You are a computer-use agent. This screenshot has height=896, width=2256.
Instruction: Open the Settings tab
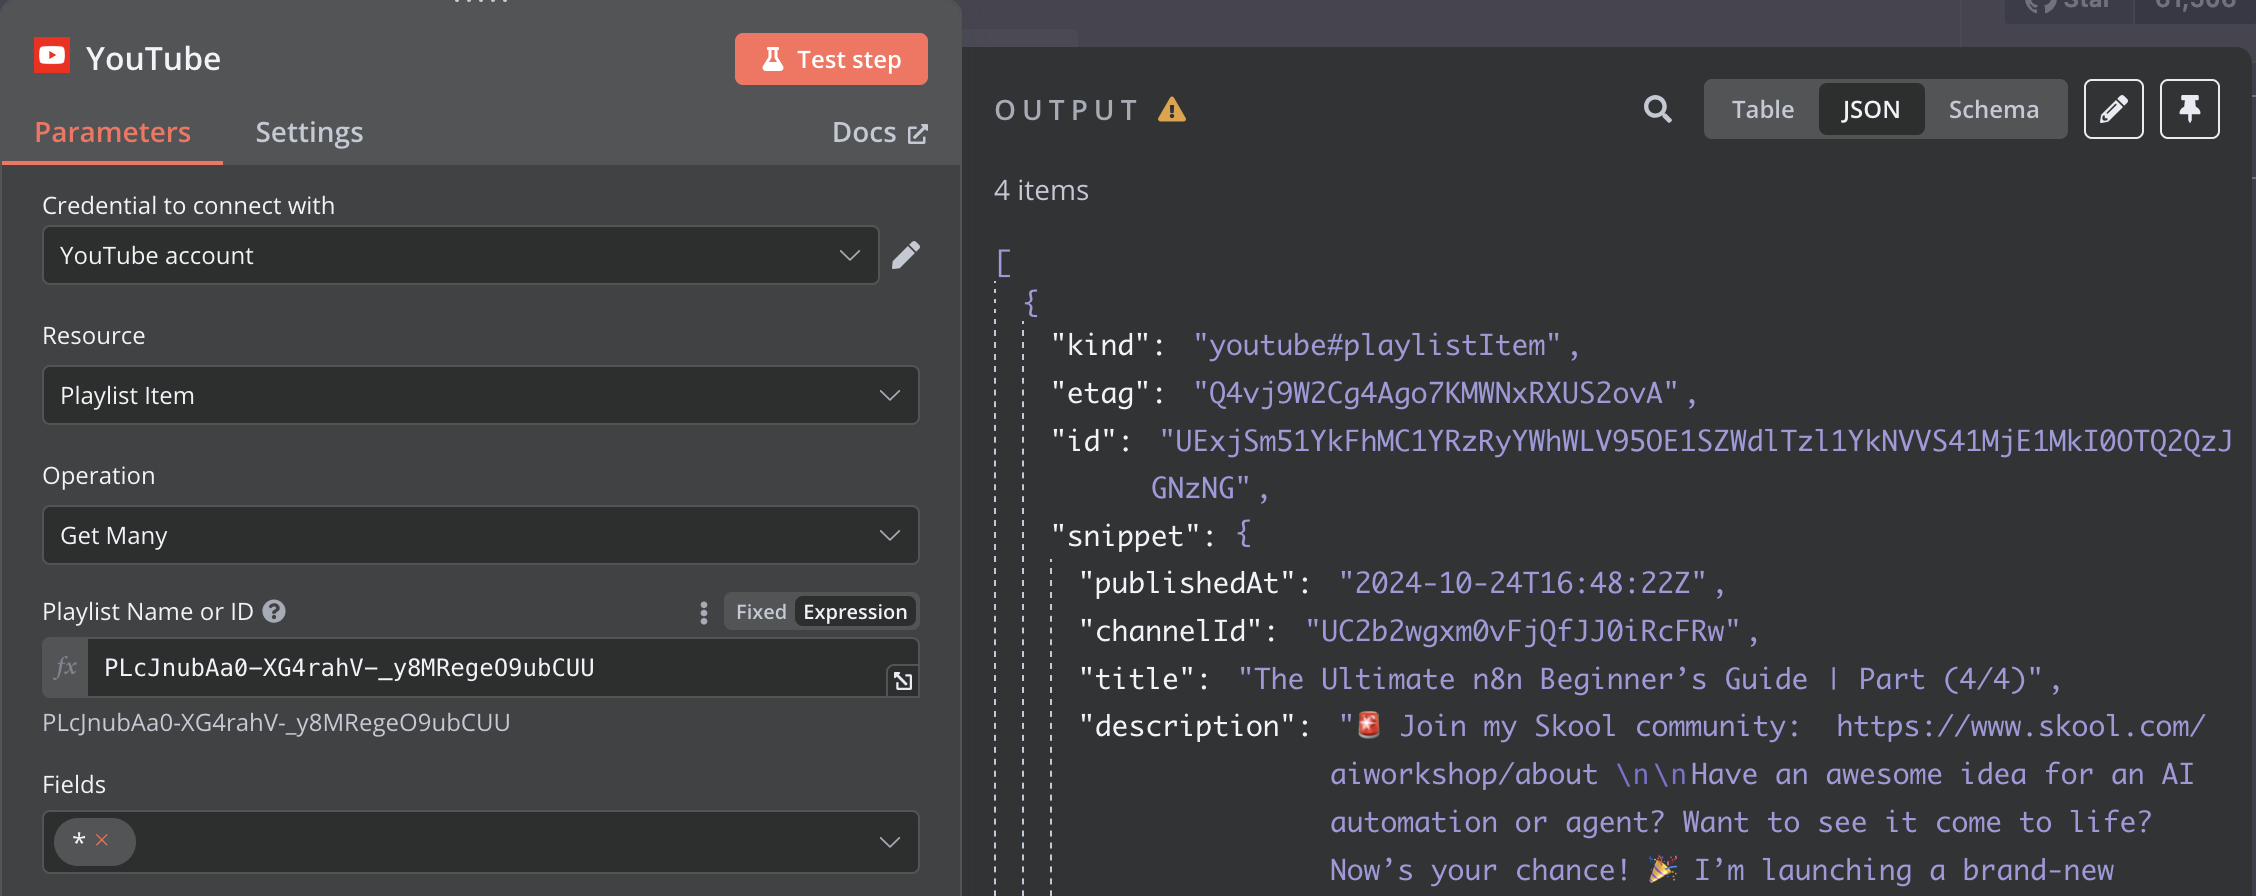309,132
